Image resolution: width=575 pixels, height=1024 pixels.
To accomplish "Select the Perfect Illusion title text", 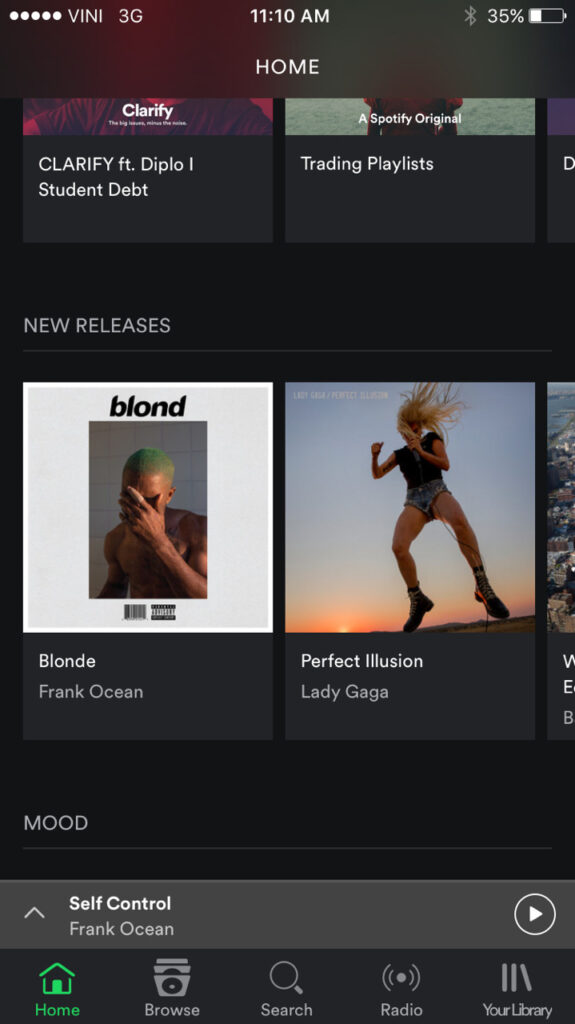I will 362,661.
